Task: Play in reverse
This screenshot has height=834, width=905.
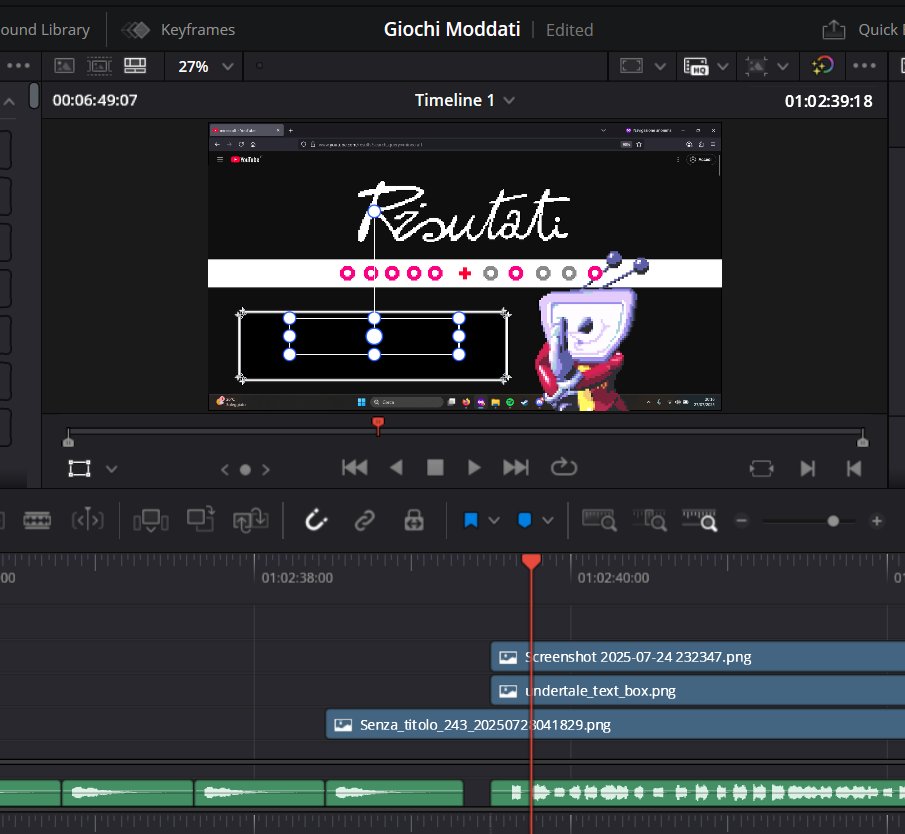Action: point(396,468)
